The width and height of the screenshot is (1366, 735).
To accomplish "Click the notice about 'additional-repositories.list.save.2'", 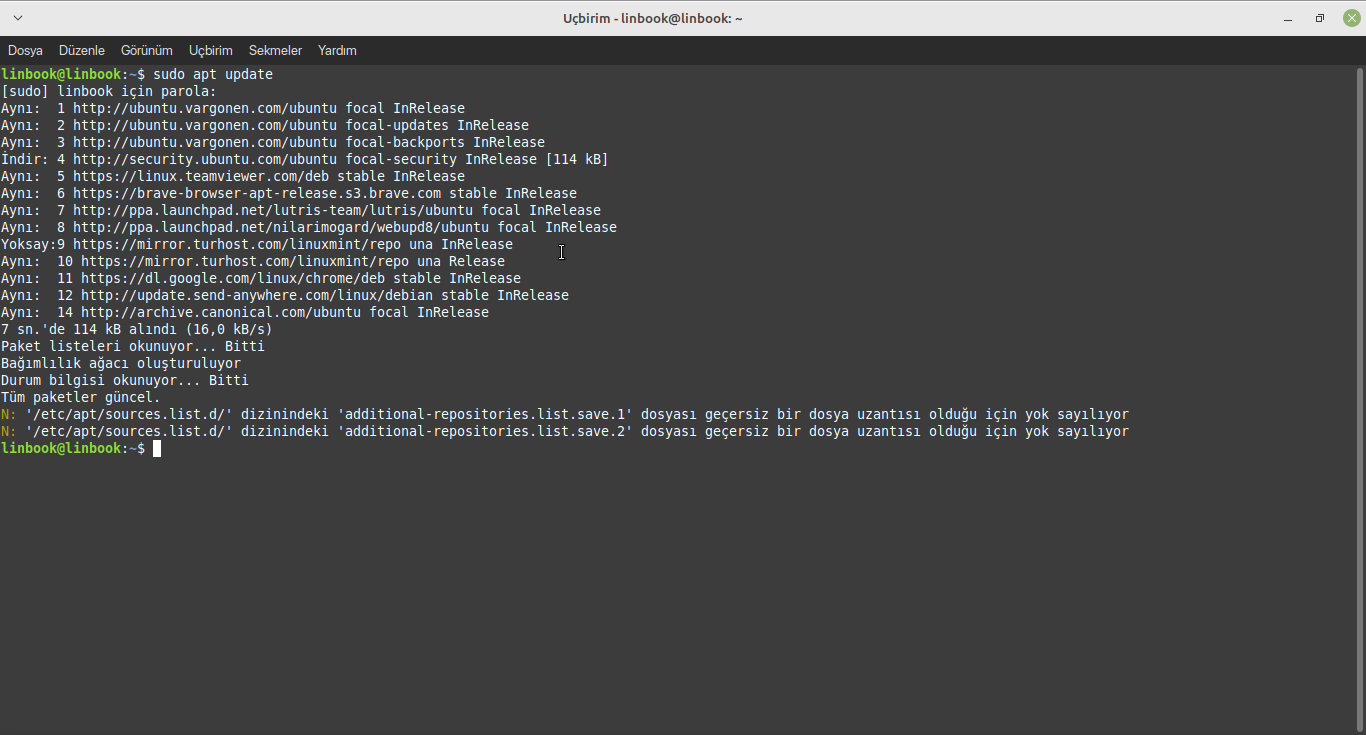I will point(565,432).
